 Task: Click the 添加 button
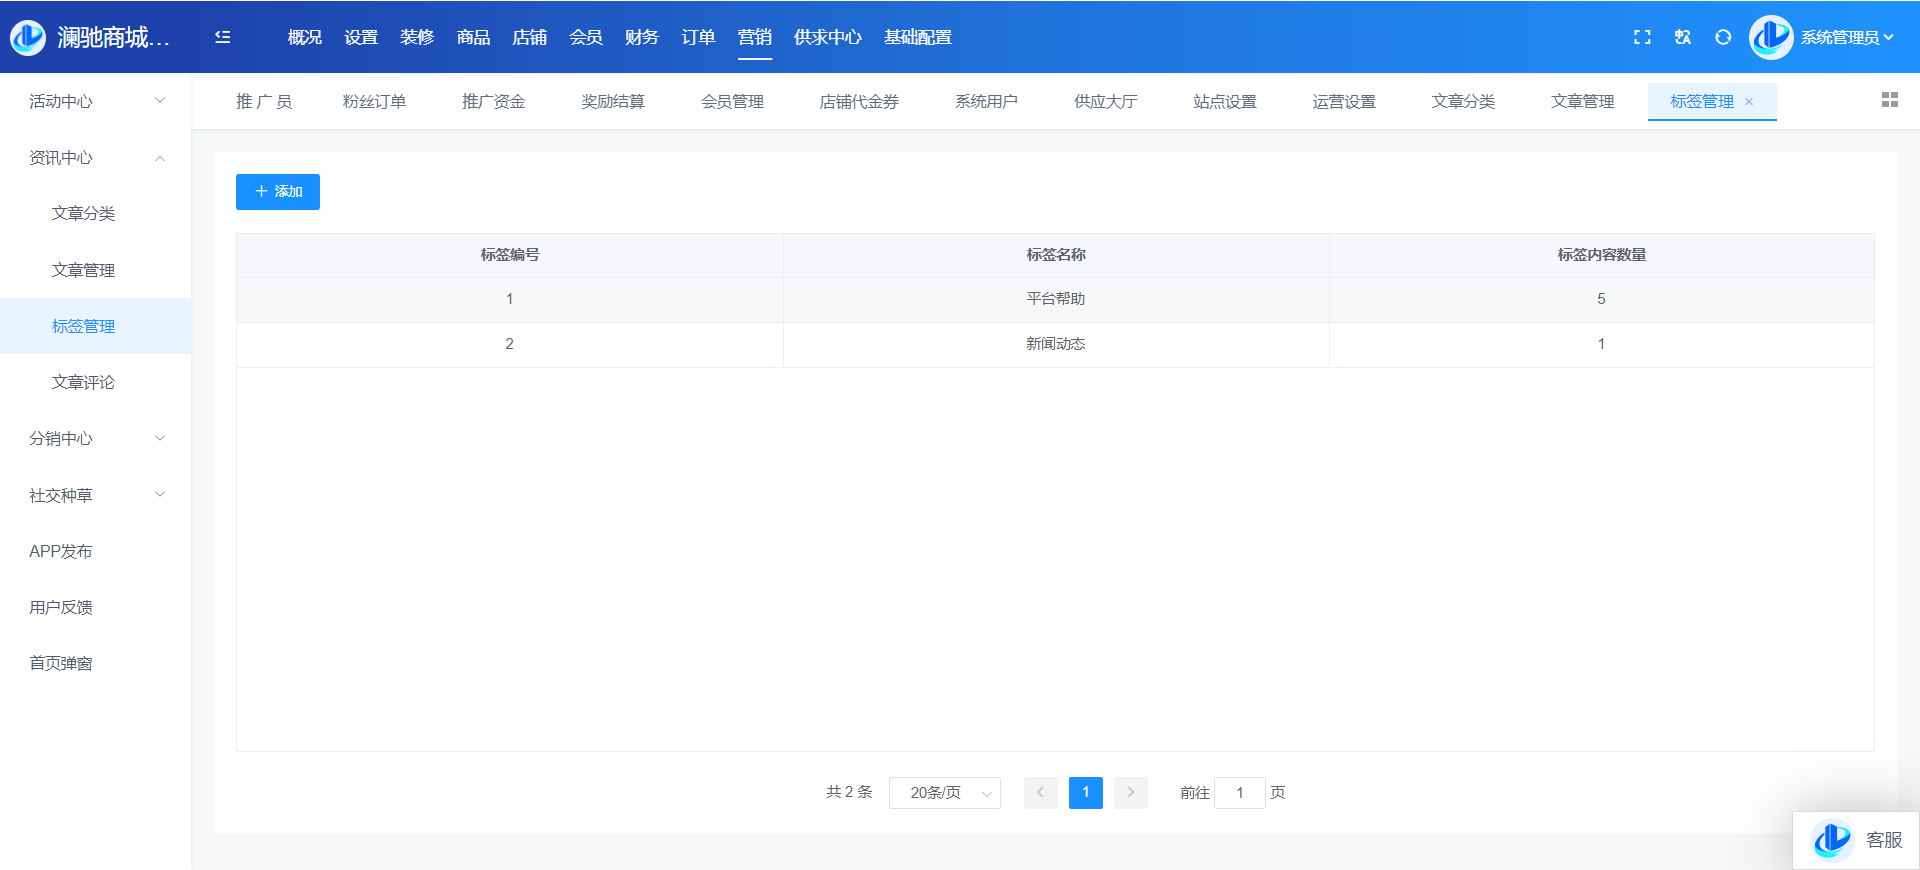(278, 192)
